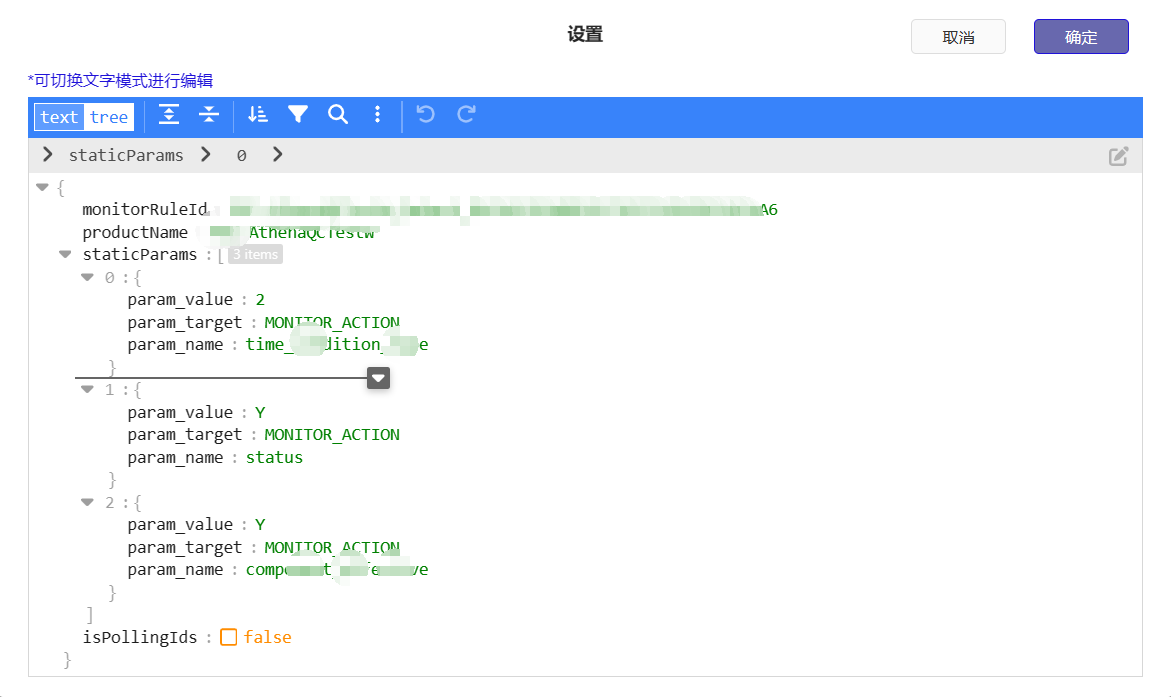Viewport: 1171px width, 697px height.
Task: Click the 确定 confirm button
Action: click(x=1081, y=37)
